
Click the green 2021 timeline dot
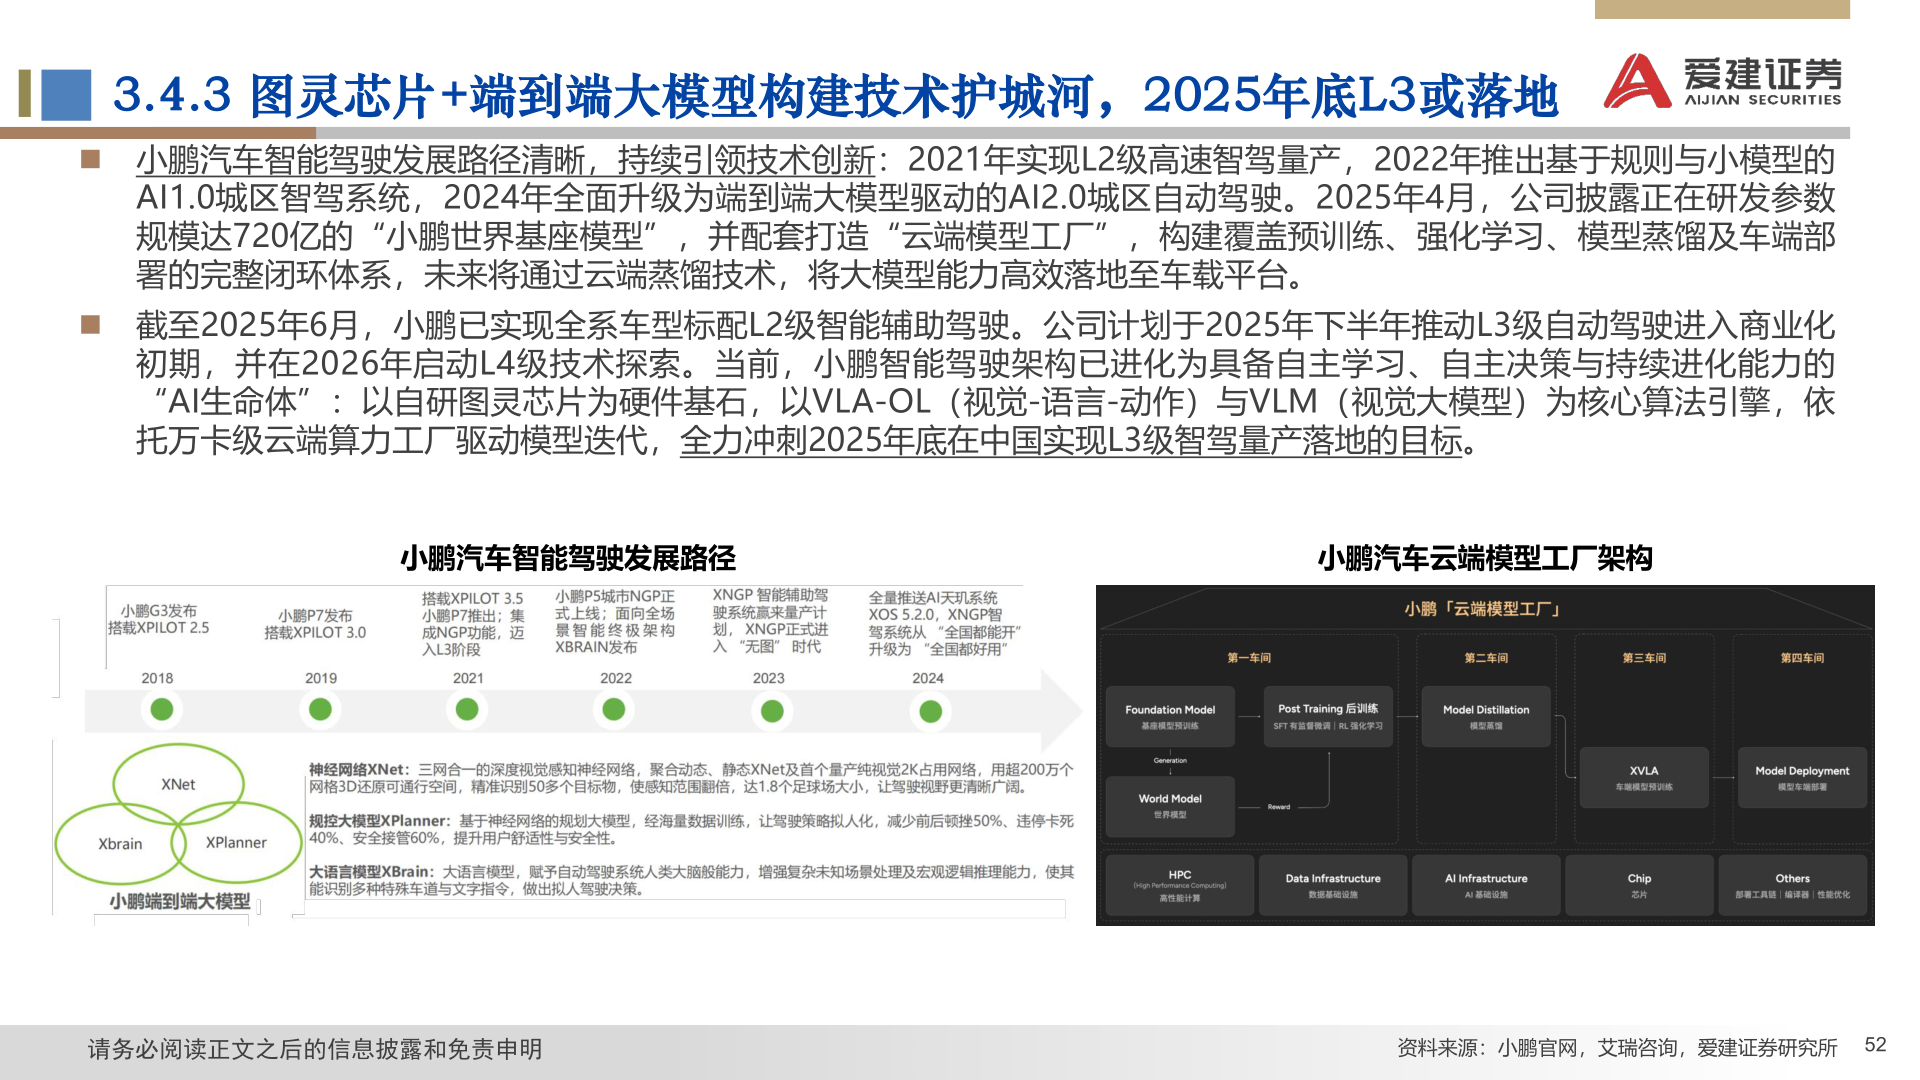click(467, 710)
